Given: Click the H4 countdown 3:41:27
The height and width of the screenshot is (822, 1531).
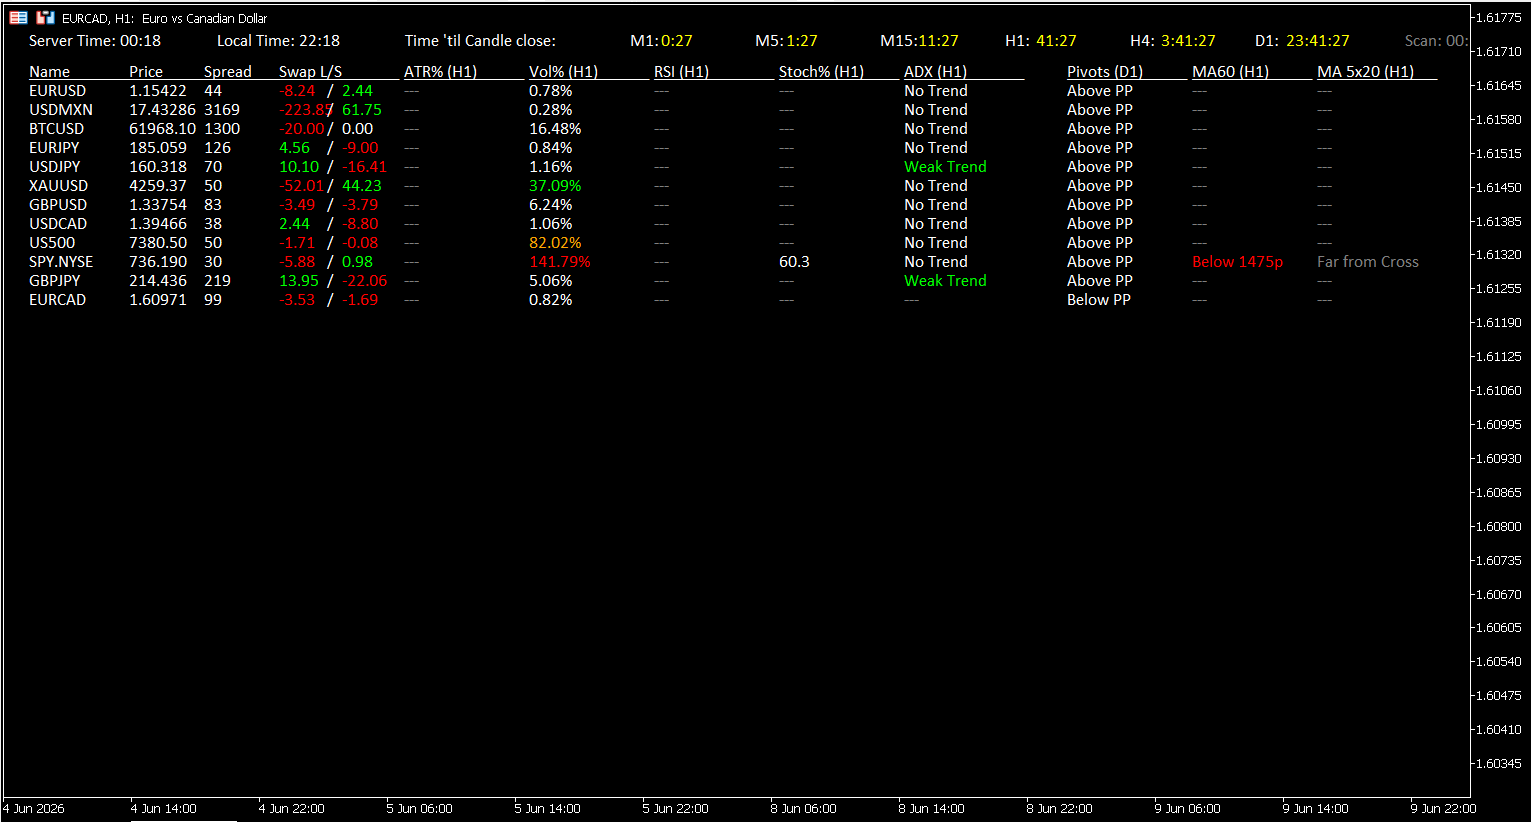Looking at the screenshot, I should pyautogui.click(x=1188, y=40).
